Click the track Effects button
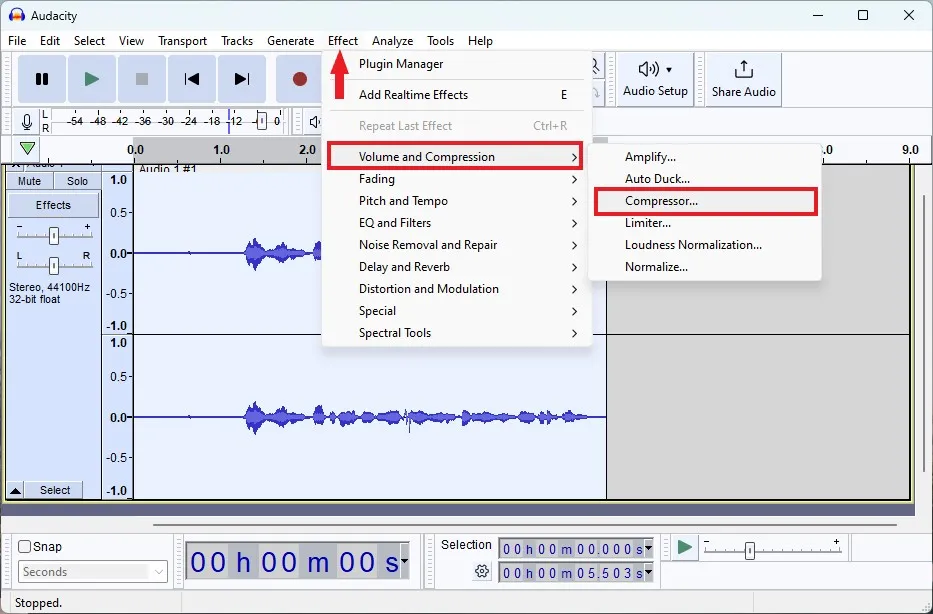Image resolution: width=933 pixels, height=614 pixels. coord(53,205)
